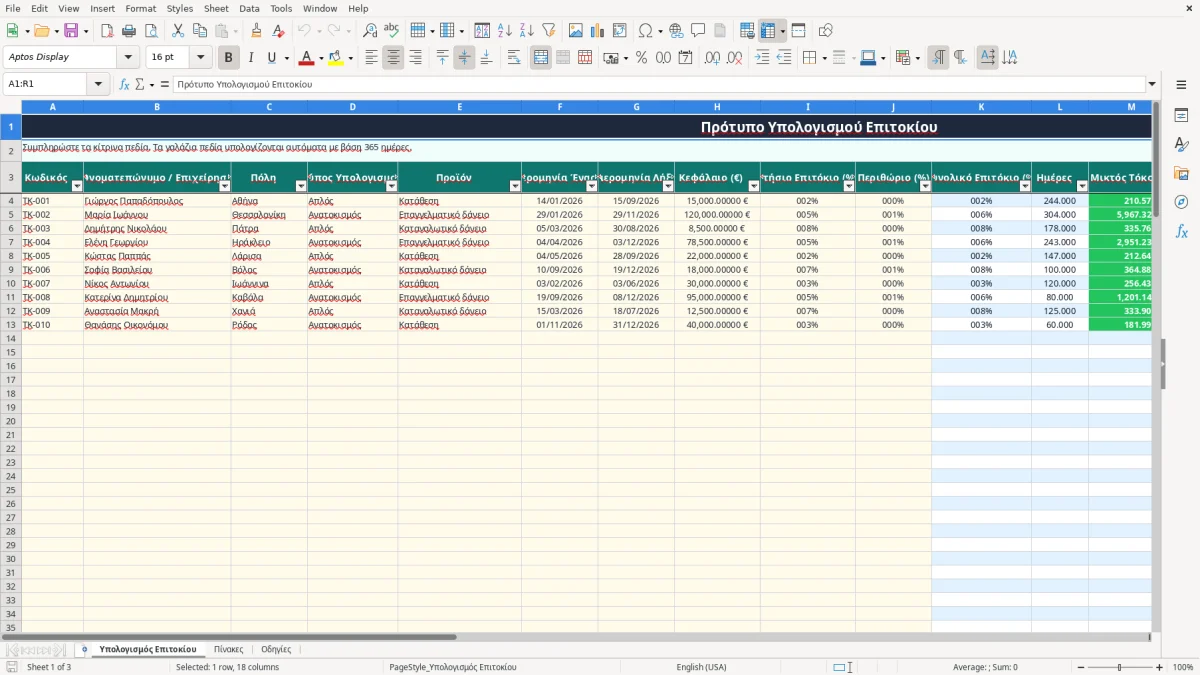Image resolution: width=1200 pixels, height=675 pixels.
Task: Switch to the Πίνακες sheet tab
Action: [228, 649]
